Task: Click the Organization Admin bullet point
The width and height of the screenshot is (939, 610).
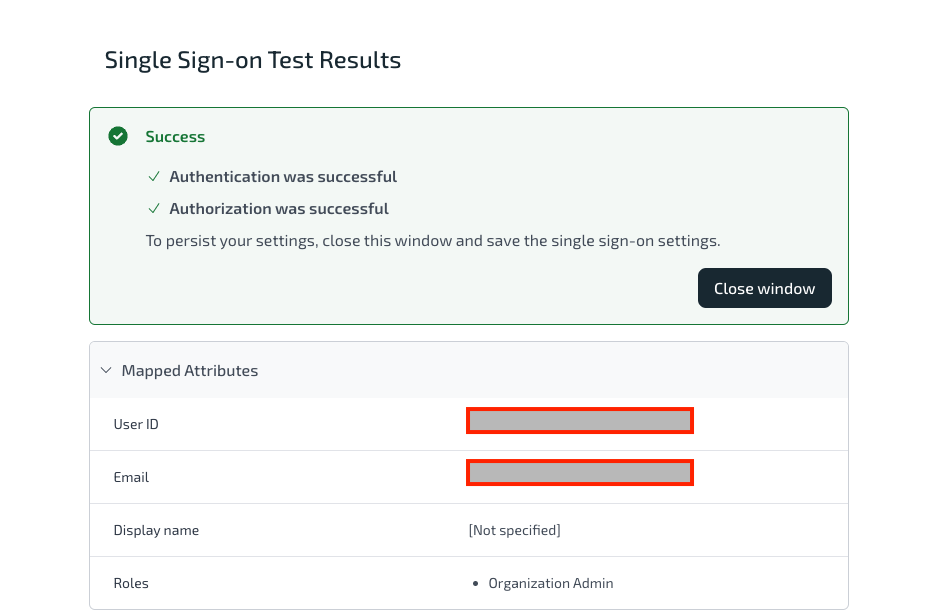Action: click(x=475, y=584)
